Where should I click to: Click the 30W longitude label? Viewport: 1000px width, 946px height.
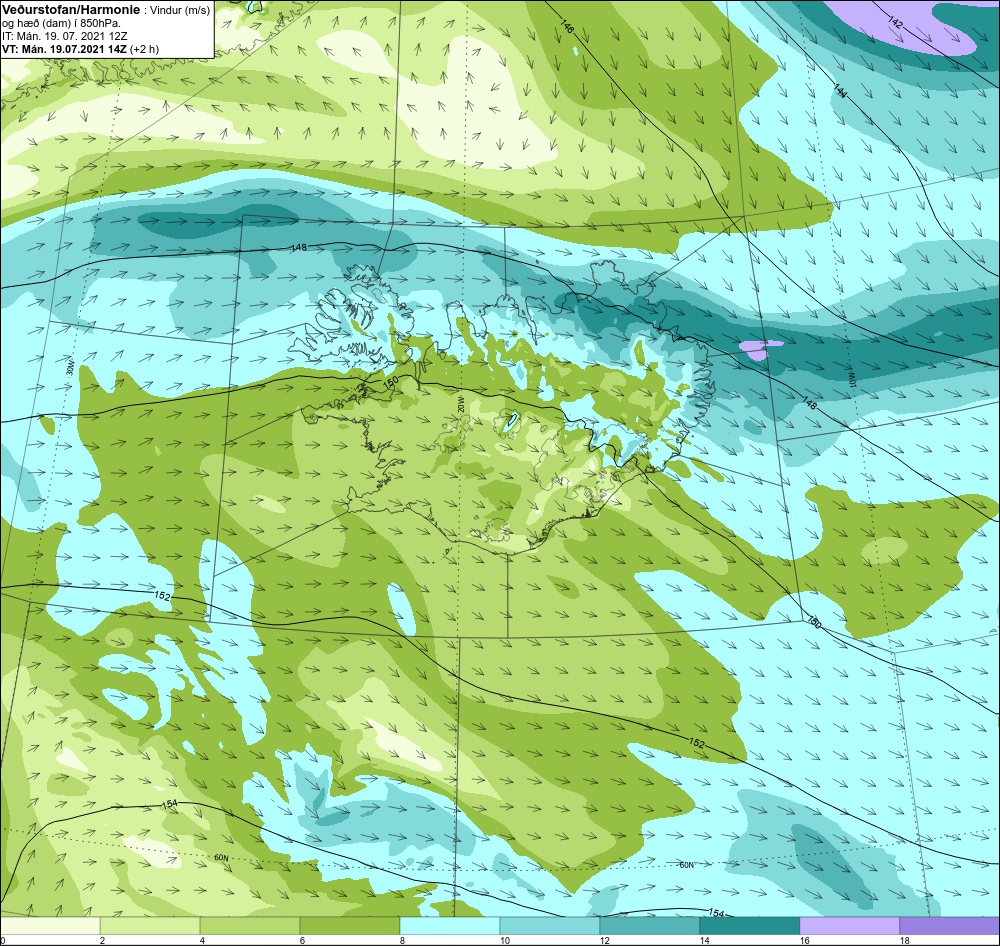click(x=70, y=369)
